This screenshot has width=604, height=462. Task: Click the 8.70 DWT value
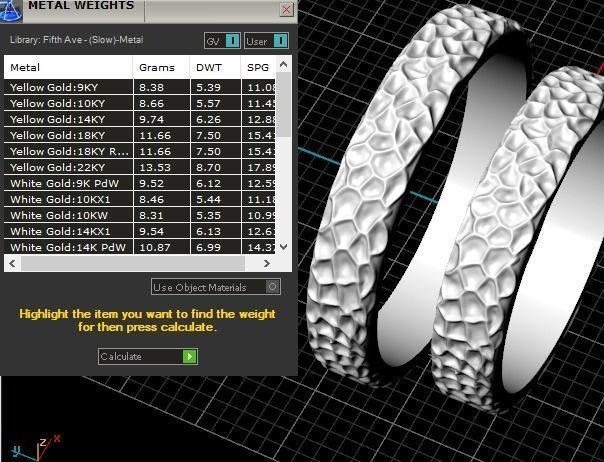(x=208, y=167)
